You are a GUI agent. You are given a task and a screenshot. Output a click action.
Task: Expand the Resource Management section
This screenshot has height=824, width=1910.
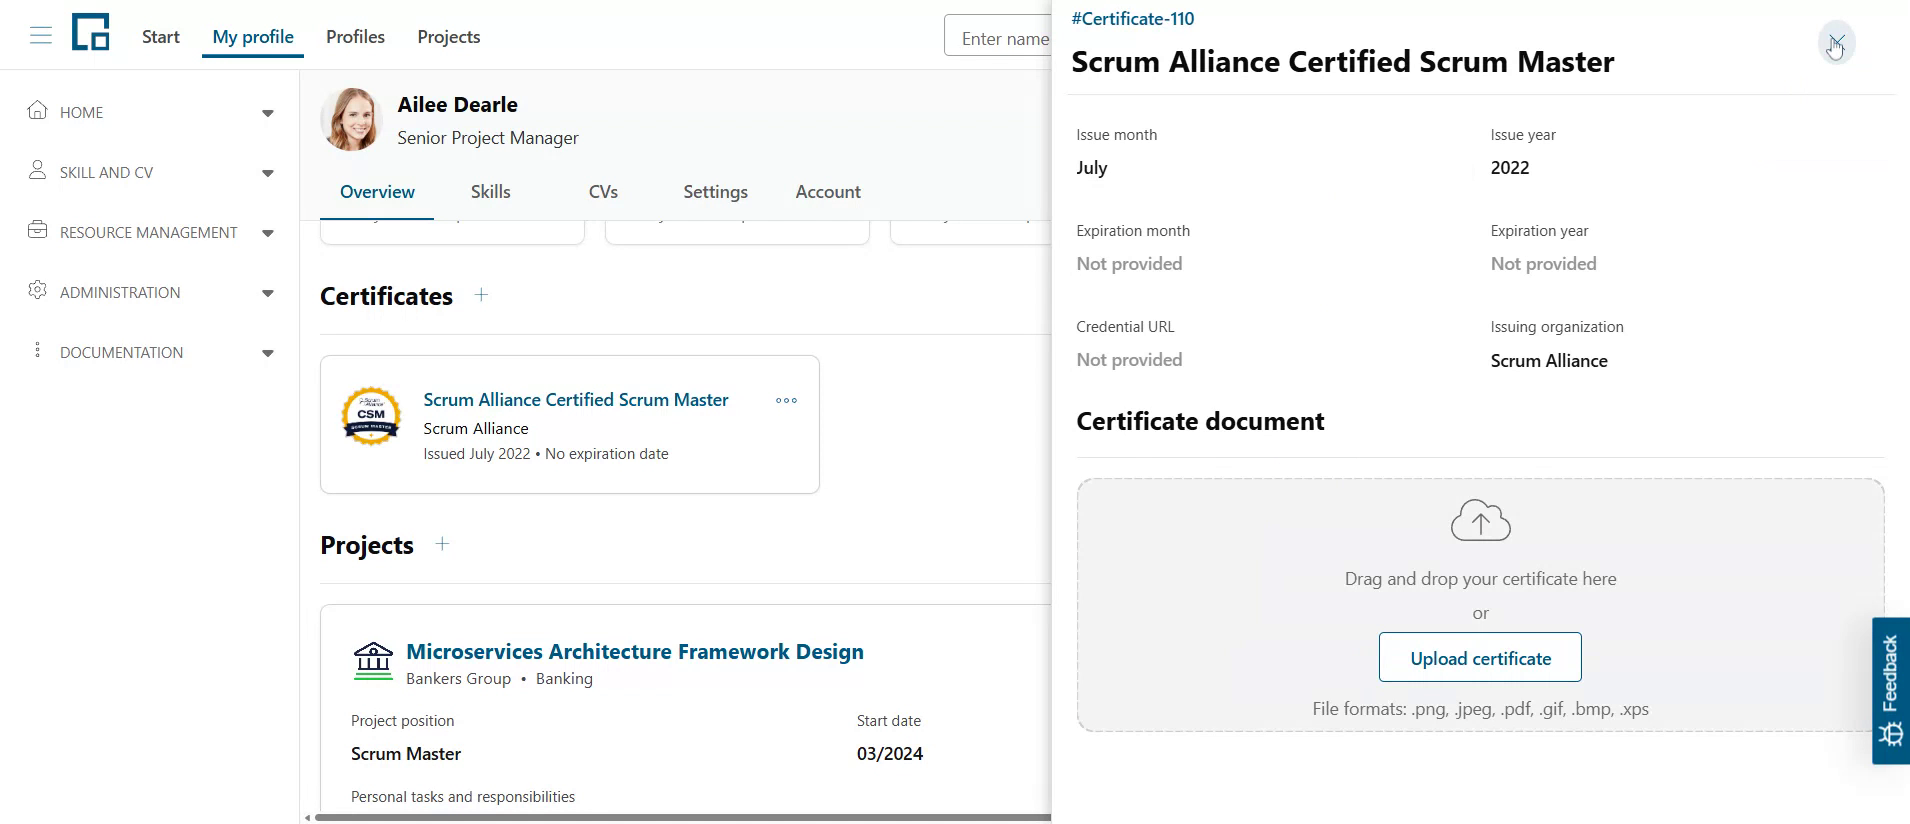coord(268,233)
